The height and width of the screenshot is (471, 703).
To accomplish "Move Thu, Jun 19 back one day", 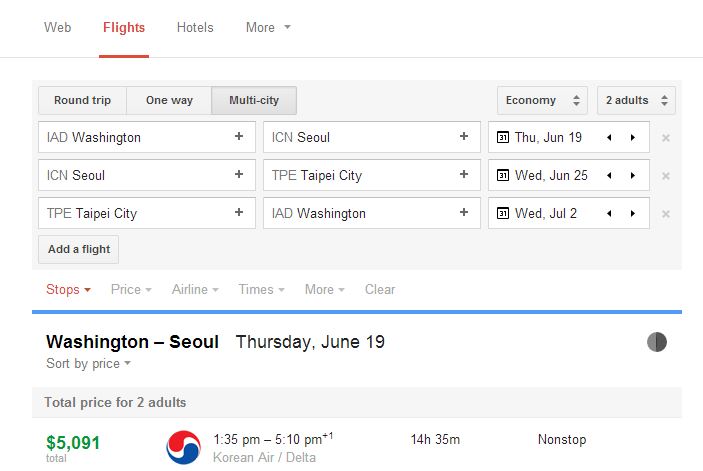I will (609, 137).
